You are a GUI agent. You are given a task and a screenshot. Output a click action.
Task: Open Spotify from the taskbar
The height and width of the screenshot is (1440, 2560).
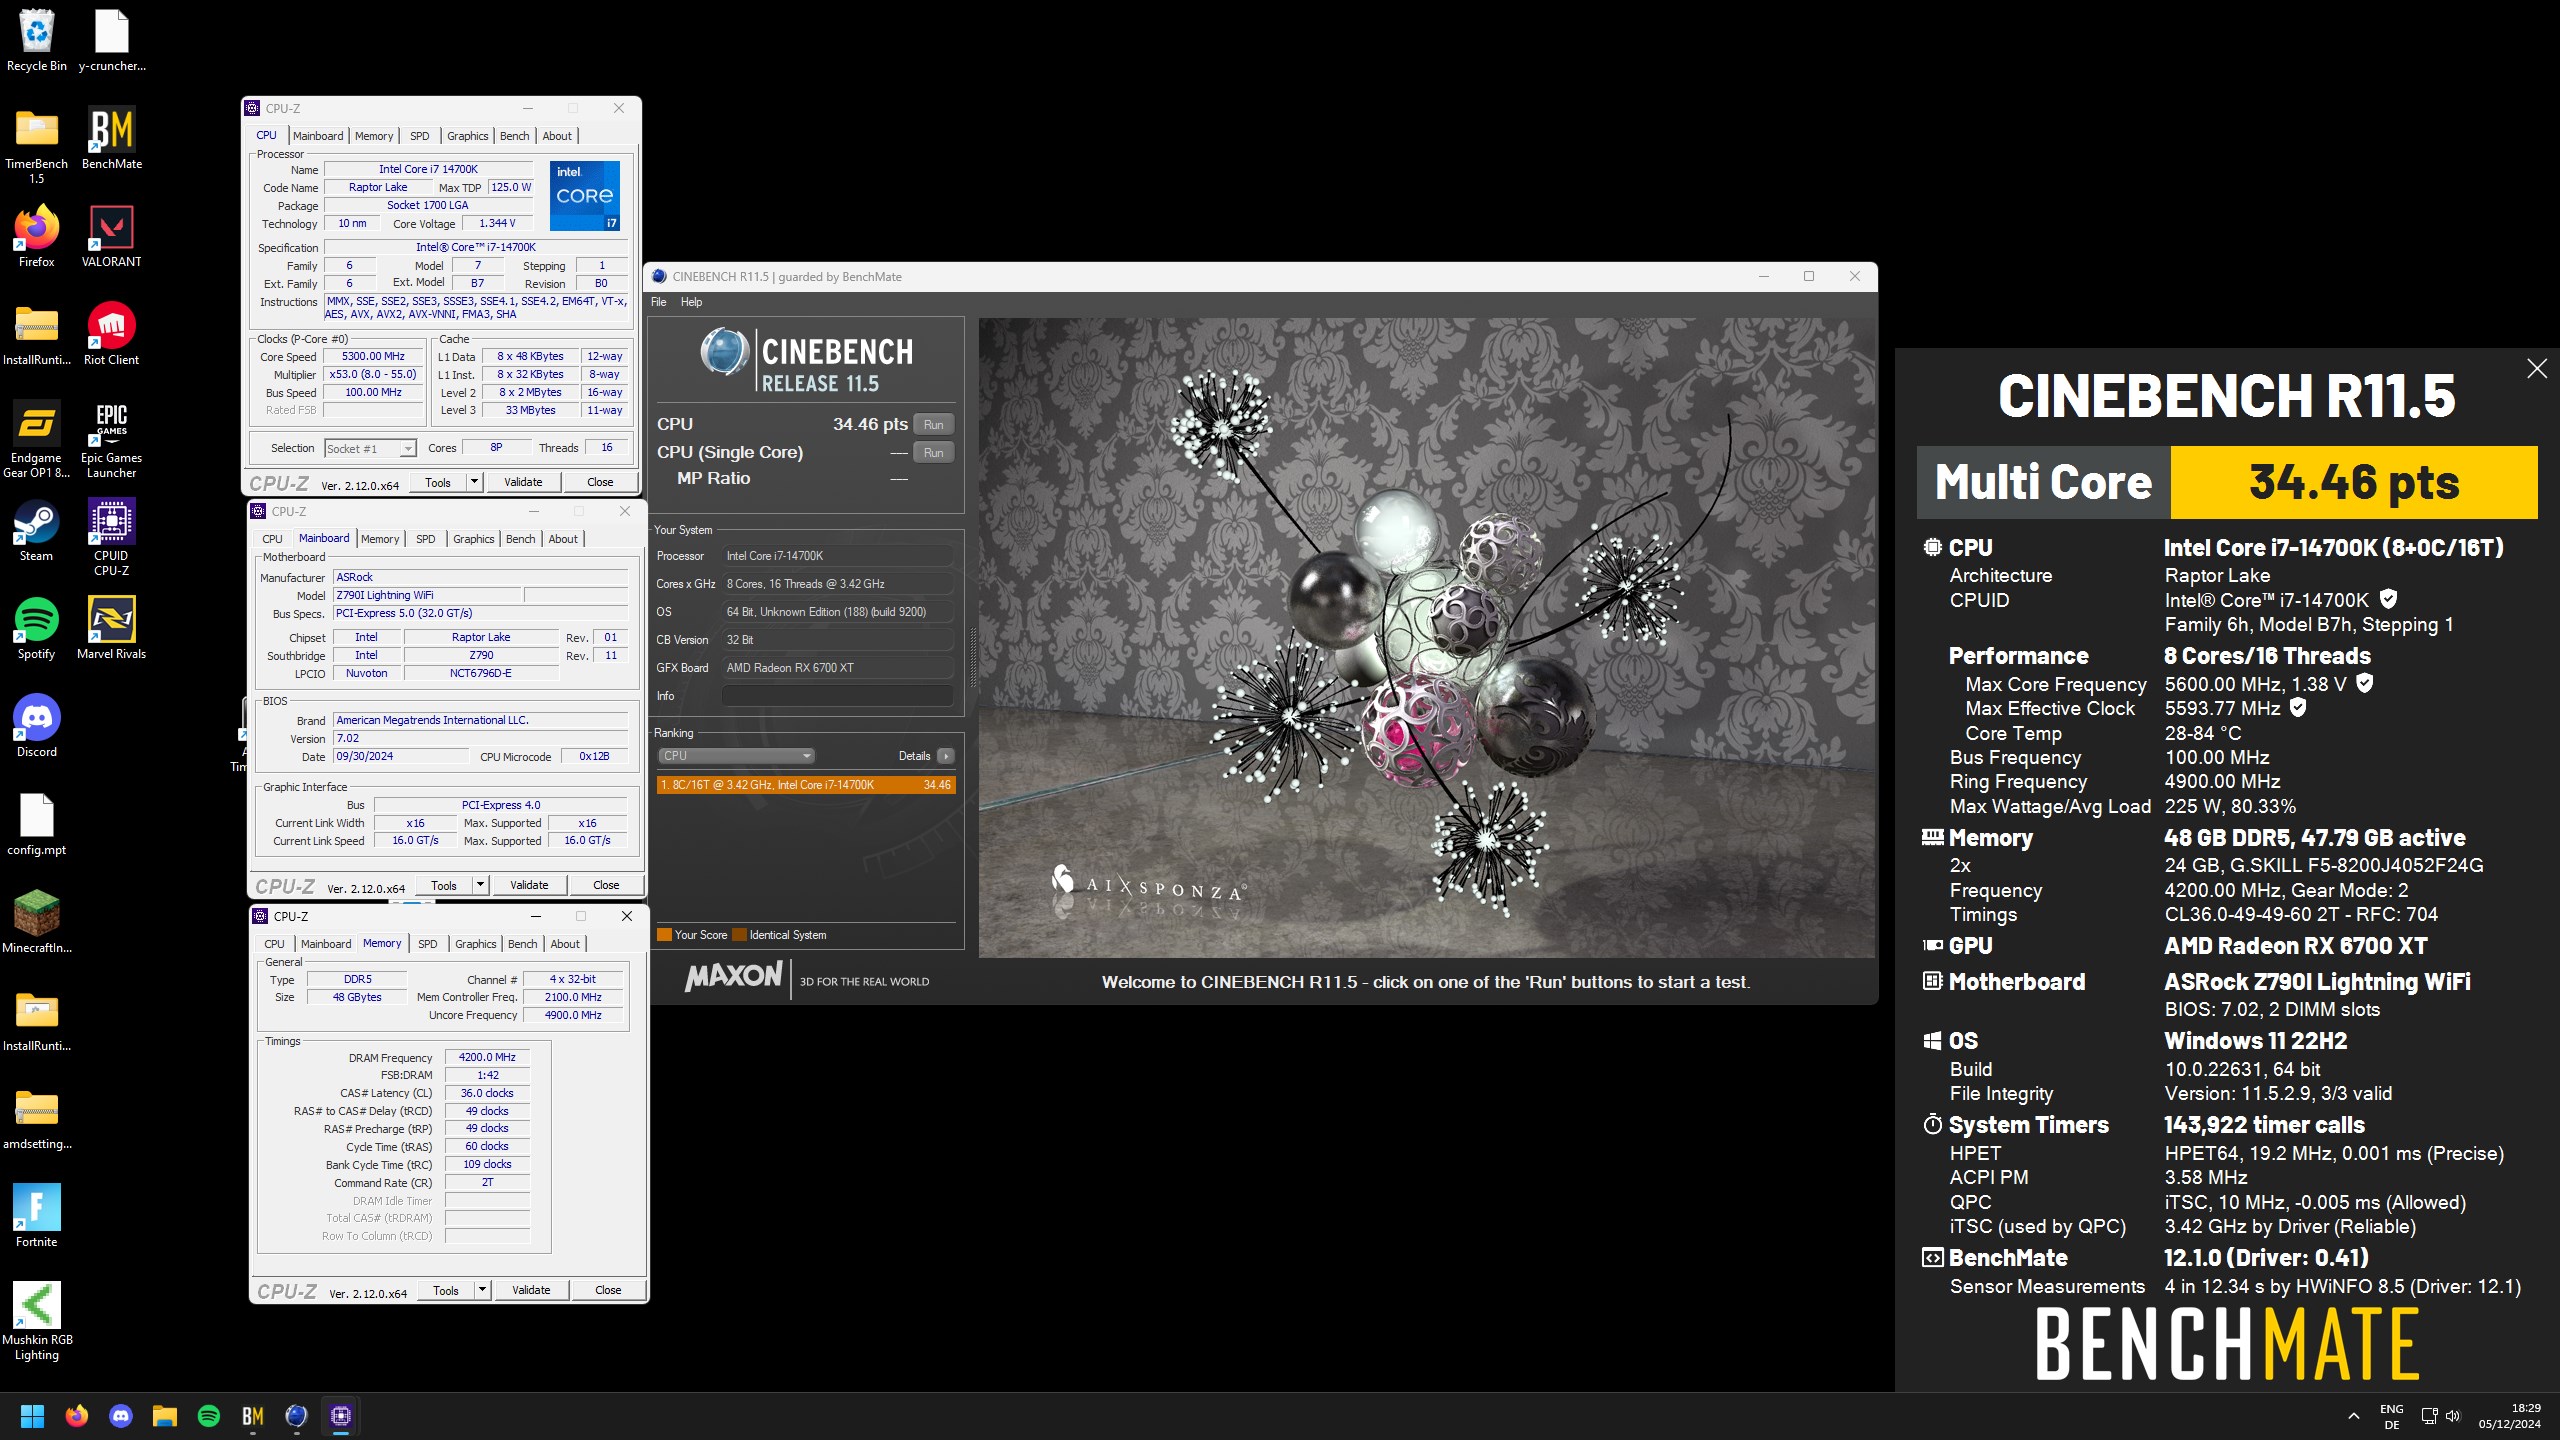(x=209, y=1416)
